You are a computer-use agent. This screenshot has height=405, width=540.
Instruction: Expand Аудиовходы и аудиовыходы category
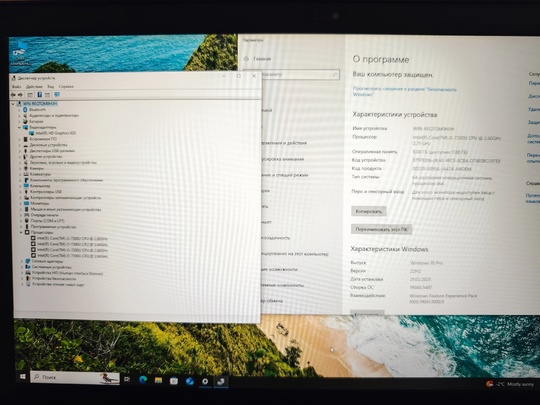coord(19,115)
